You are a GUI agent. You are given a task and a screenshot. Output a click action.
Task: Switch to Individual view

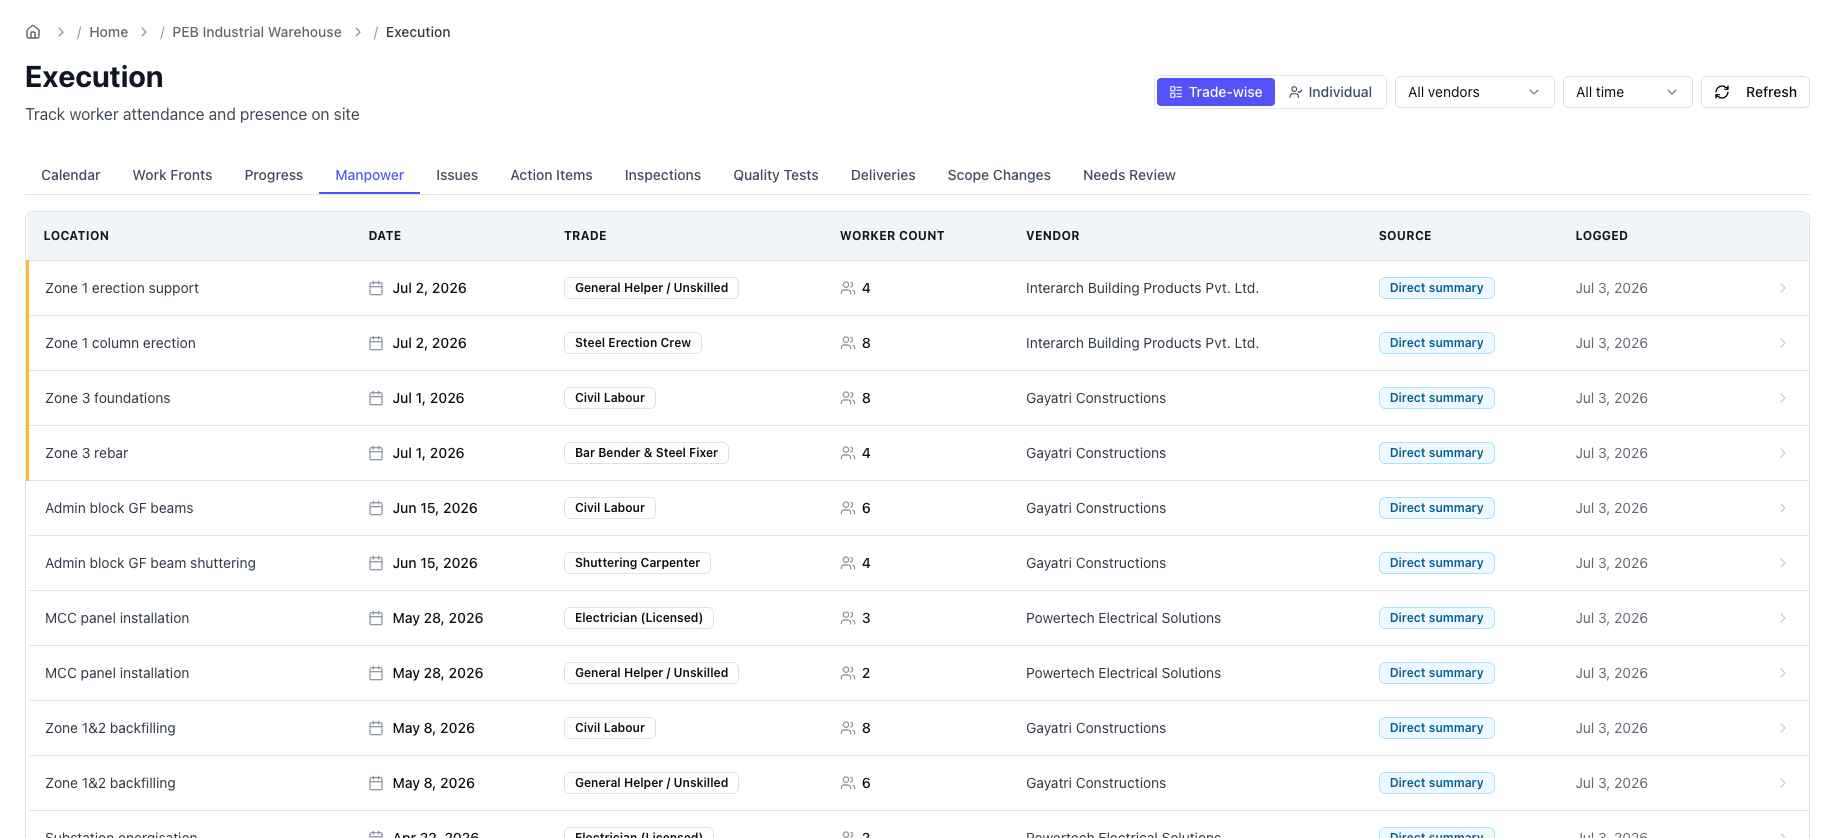1330,92
